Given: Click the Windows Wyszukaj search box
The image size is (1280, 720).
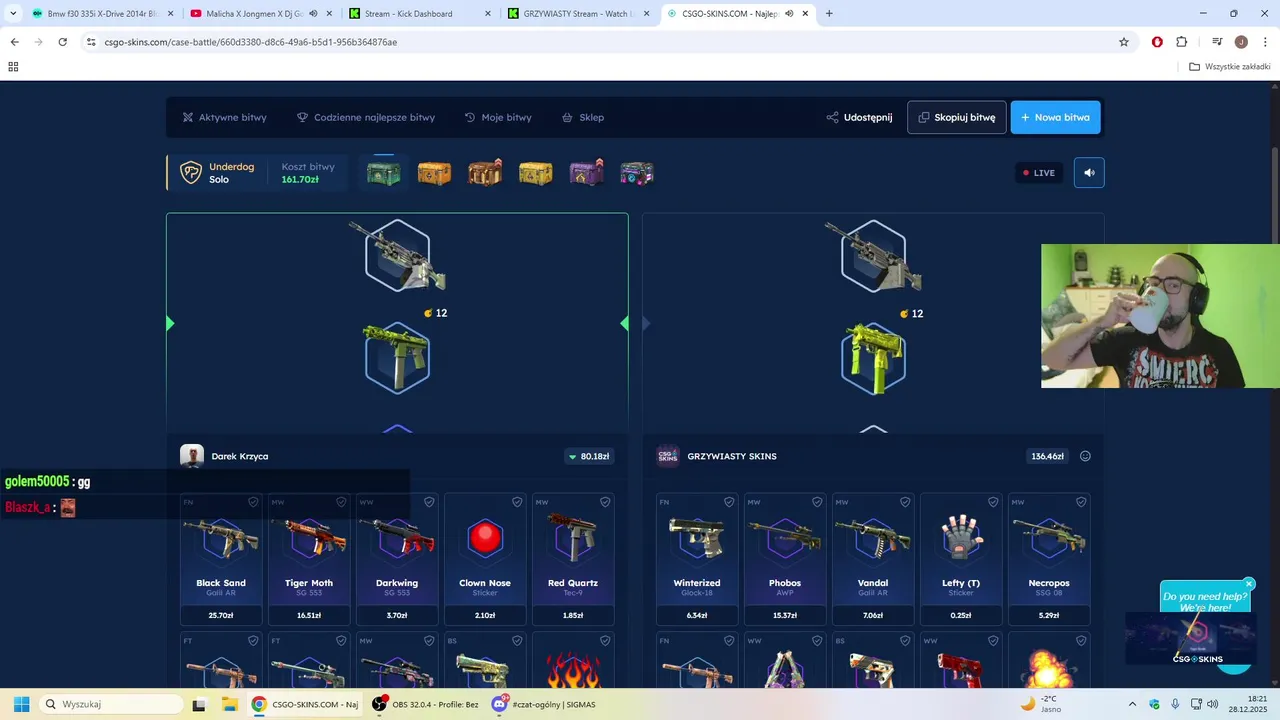Looking at the screenshot, I should (x=110, y=704).
